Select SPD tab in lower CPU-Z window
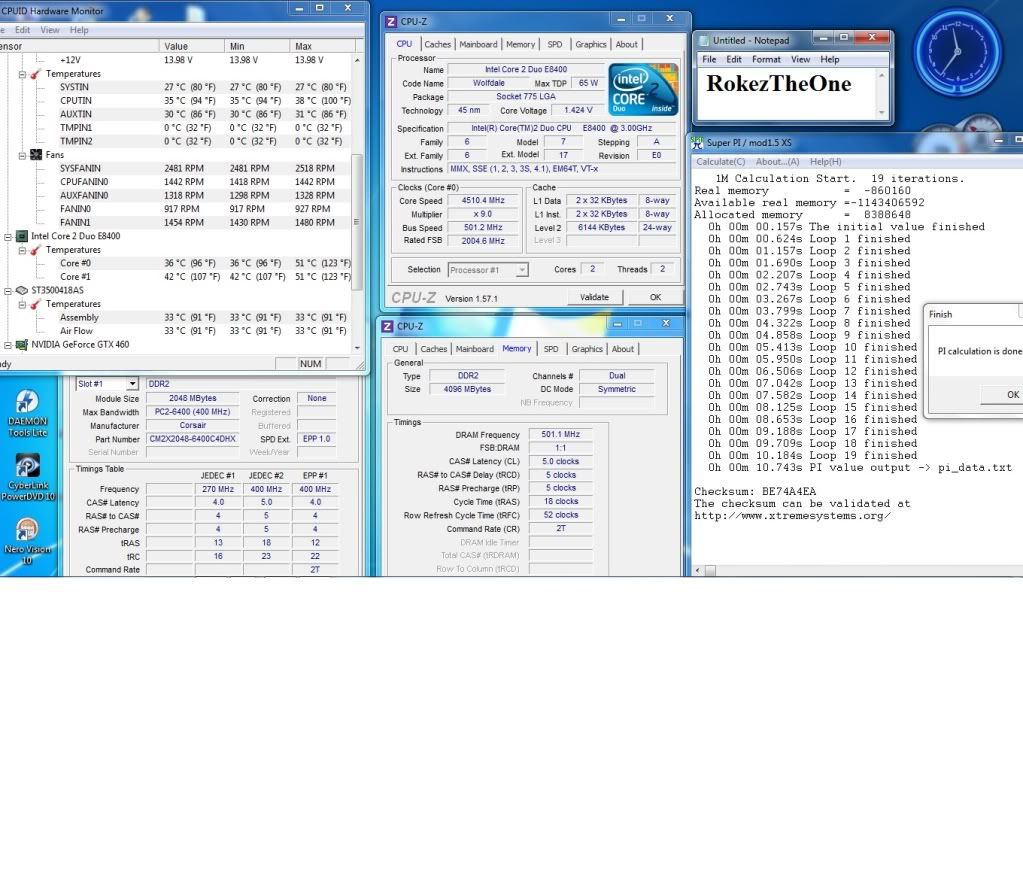Viewport: 1023px width, 896px height. 551,349
